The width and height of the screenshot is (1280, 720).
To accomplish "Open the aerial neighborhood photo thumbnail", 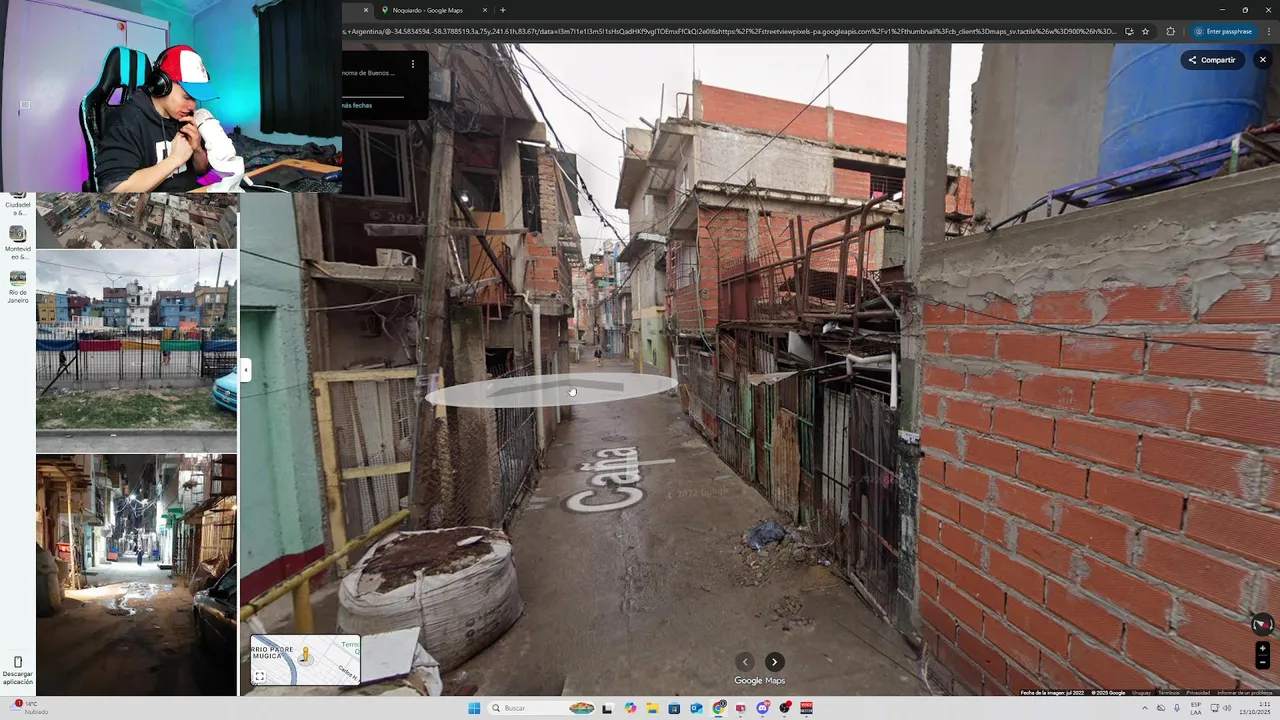I will [x=137, y=220].
